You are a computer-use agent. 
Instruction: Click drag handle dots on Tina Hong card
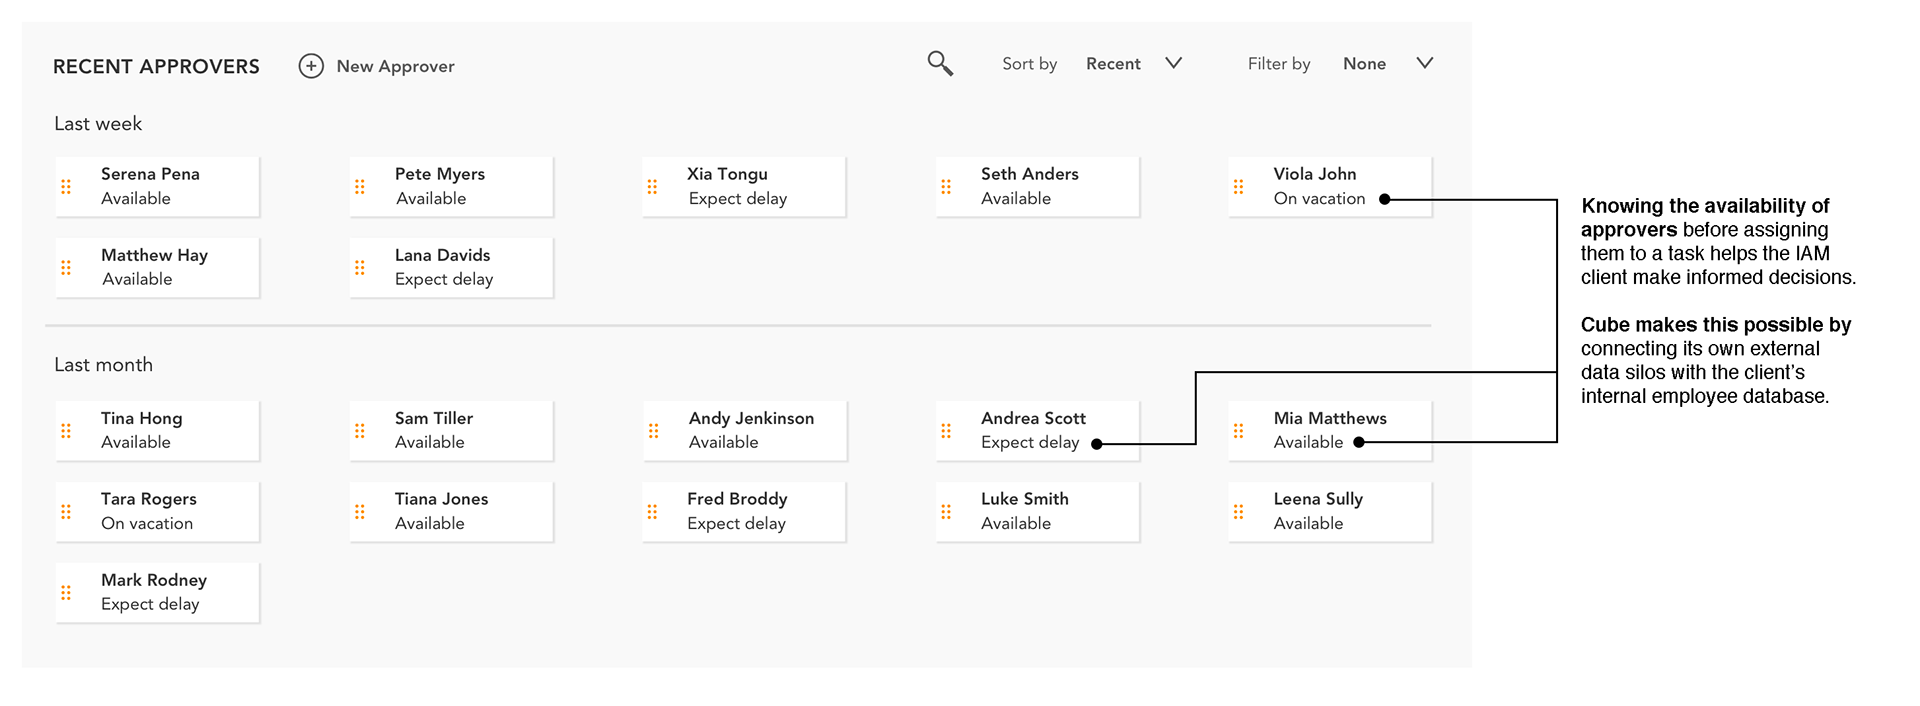[66, 431]
